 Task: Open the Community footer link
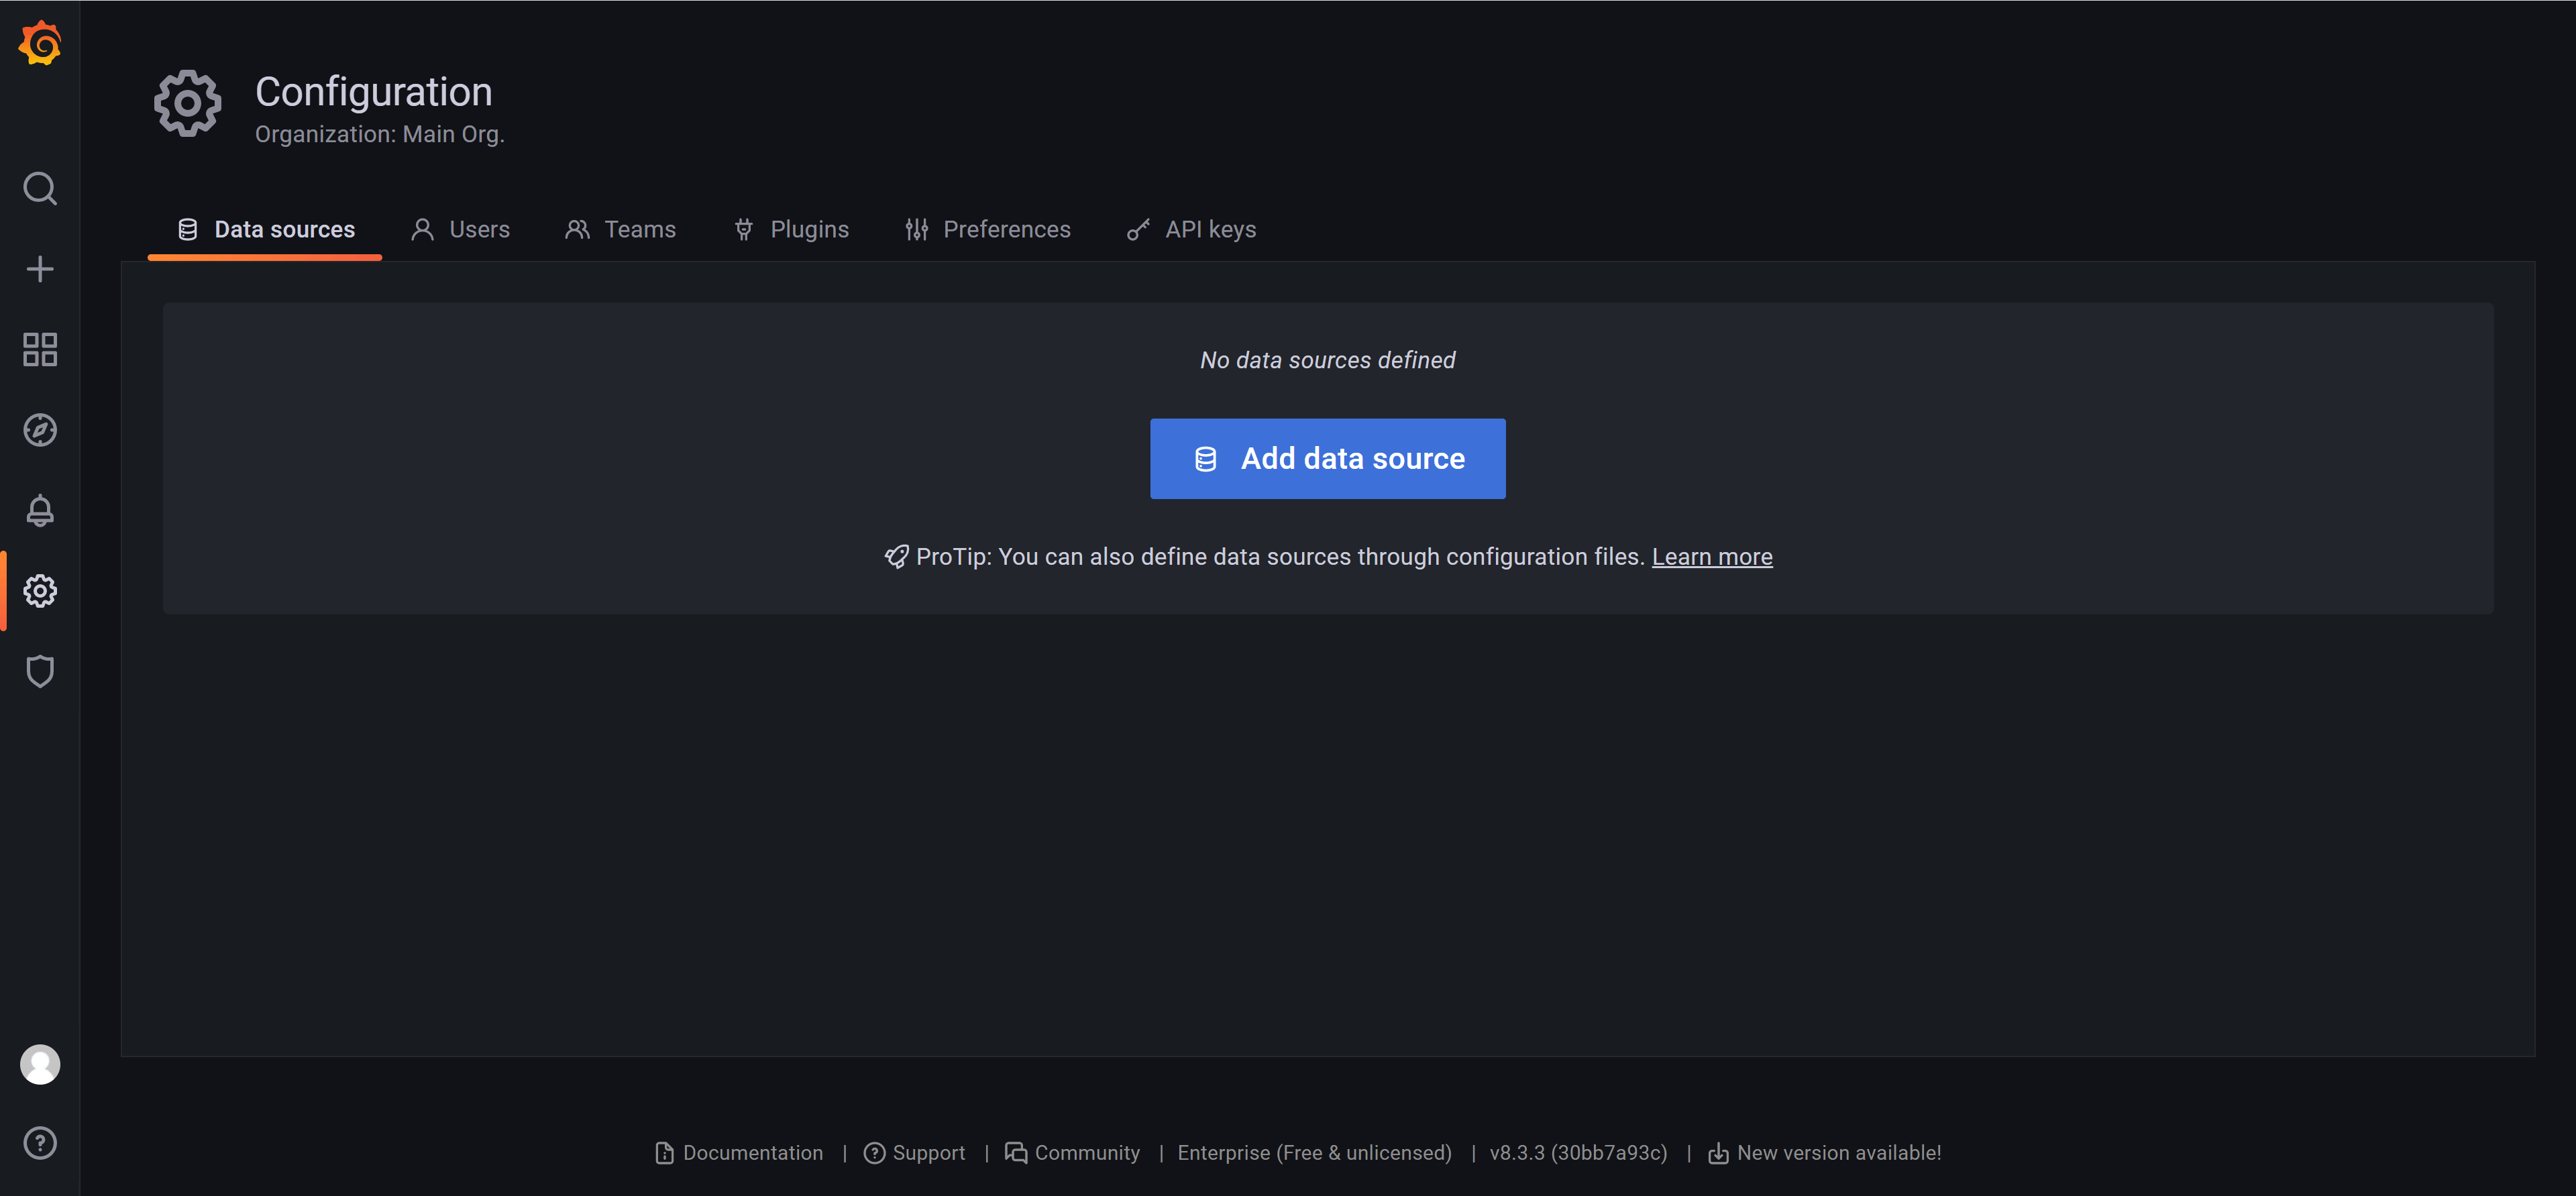click(1073, 1153)
